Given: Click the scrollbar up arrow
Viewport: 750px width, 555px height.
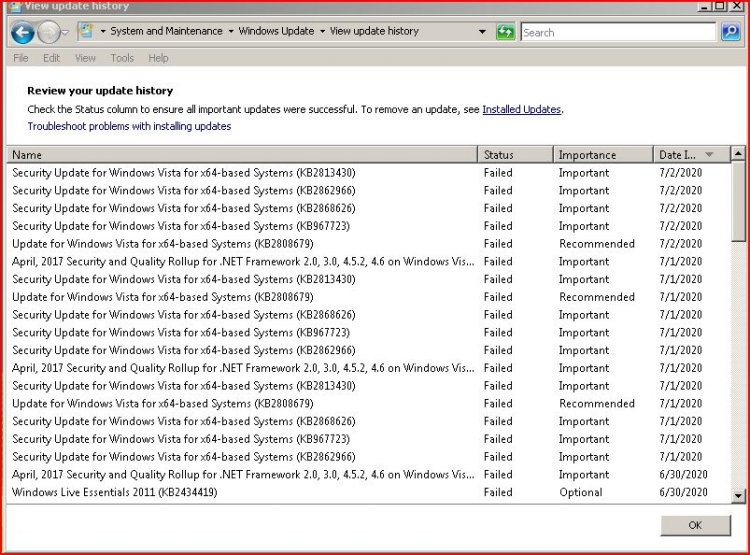Looking at the screenshot, I should click(x=739, y=154).
